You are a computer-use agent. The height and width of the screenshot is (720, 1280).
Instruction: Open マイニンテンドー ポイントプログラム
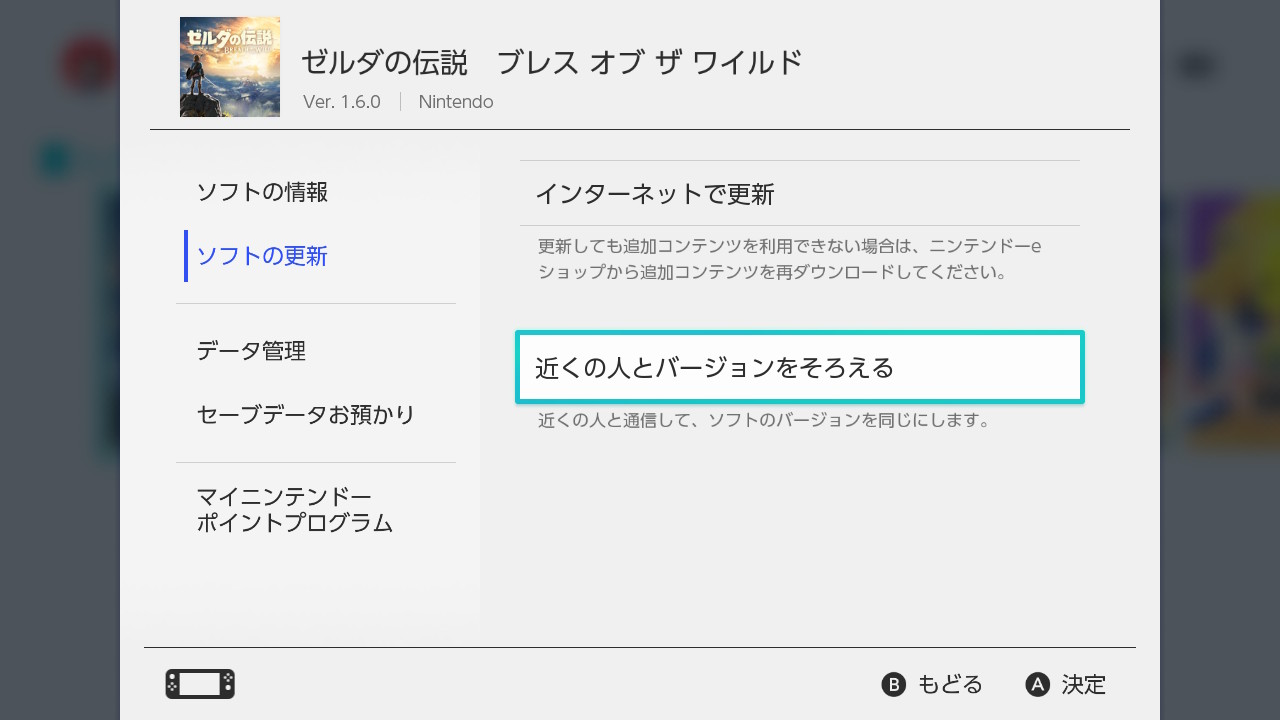(x=294, y=510)
